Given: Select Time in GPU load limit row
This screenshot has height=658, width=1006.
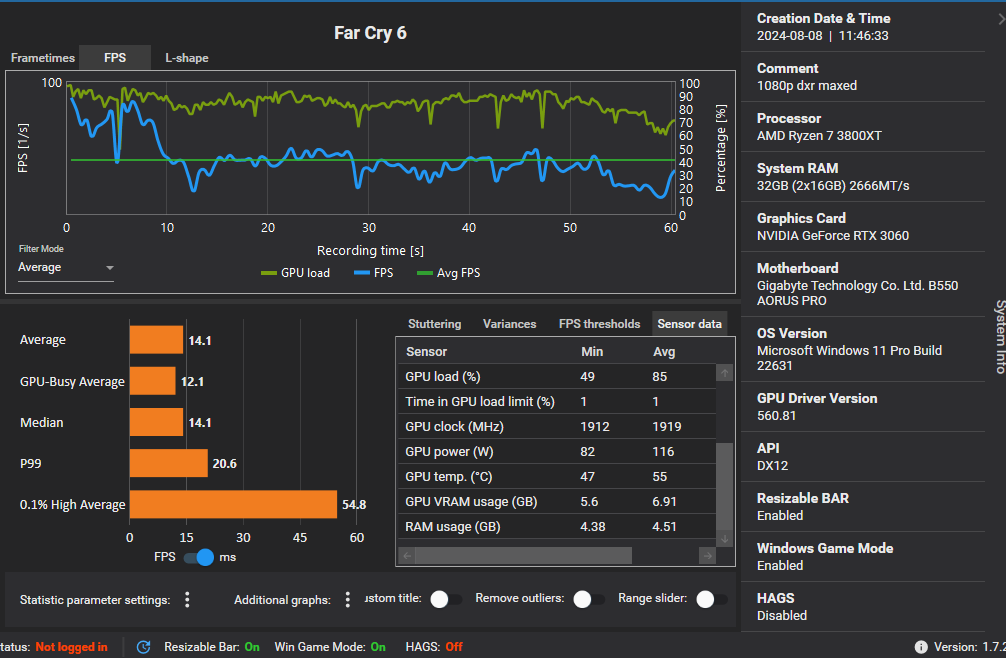Looking at the screenshot, I should [x=557, y=401].
